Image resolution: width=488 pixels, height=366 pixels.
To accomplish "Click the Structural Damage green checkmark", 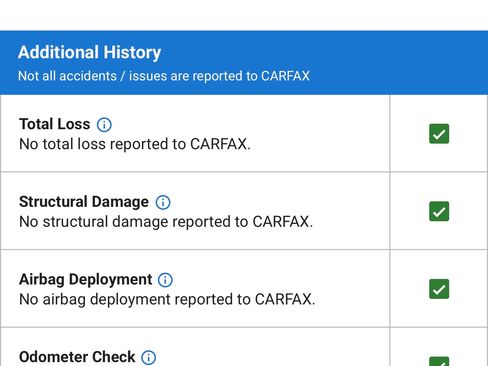I will [x=439, y=211].
